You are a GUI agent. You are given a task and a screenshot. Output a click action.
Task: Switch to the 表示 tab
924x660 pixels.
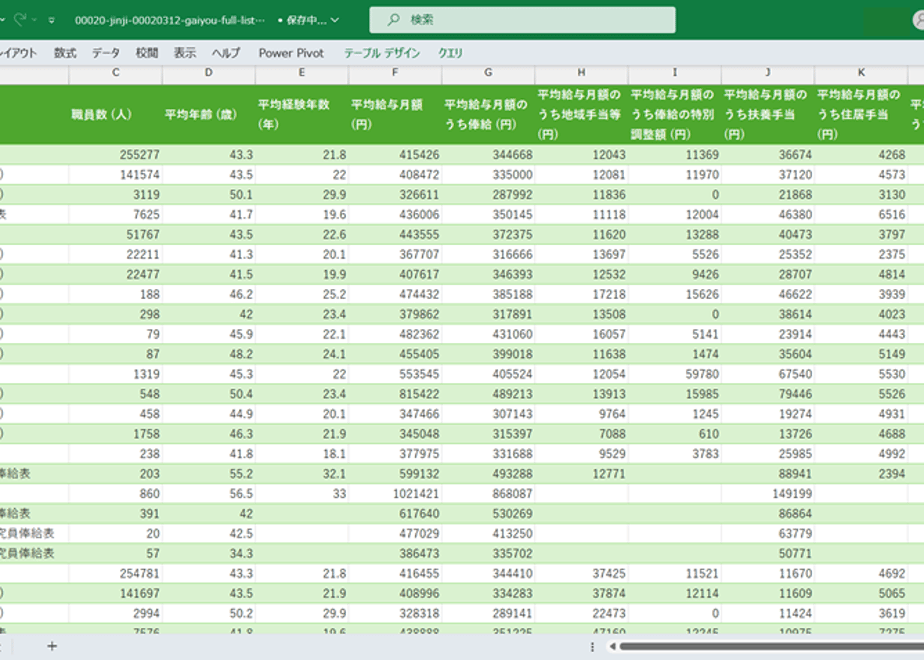click(x=184, y=53)
